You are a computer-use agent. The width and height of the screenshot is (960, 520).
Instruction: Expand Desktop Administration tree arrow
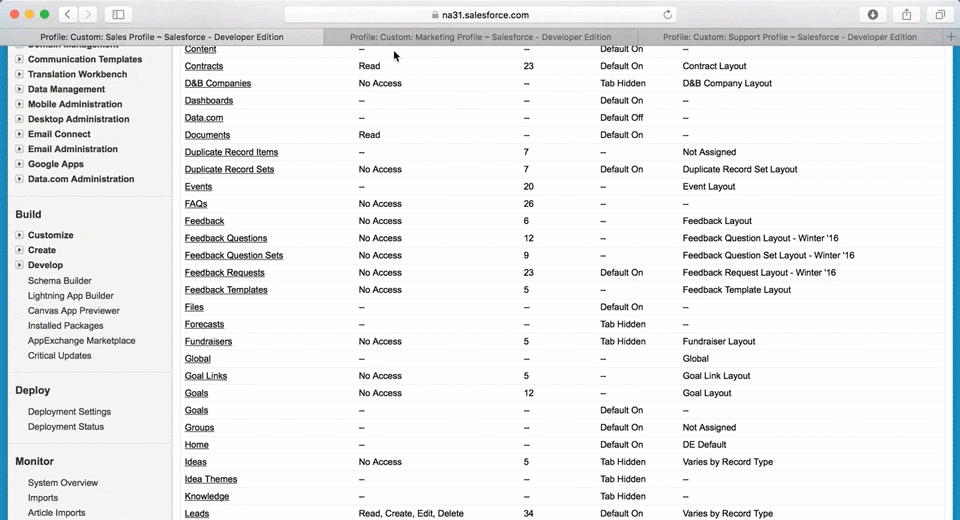[x=20, y=119]
